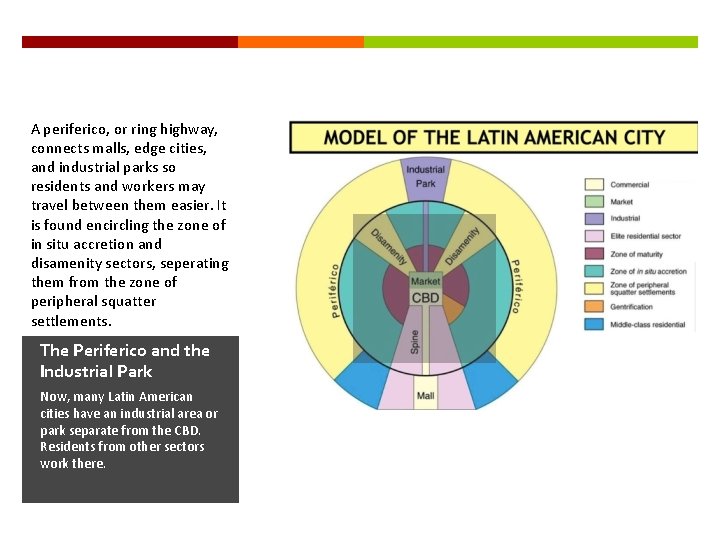This screenshot has height=540, width=720.
Task: Click the 'Mall' box at diagram bottom
Action: coord(426,395)
